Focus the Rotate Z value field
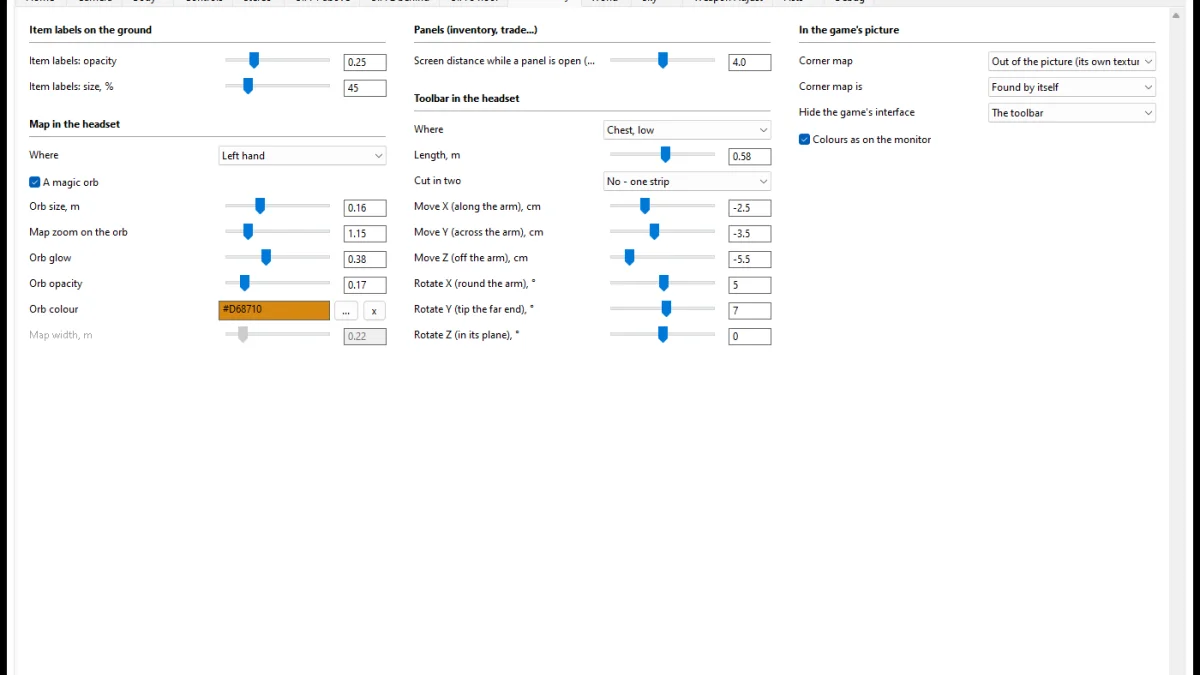 click(750, 337)
